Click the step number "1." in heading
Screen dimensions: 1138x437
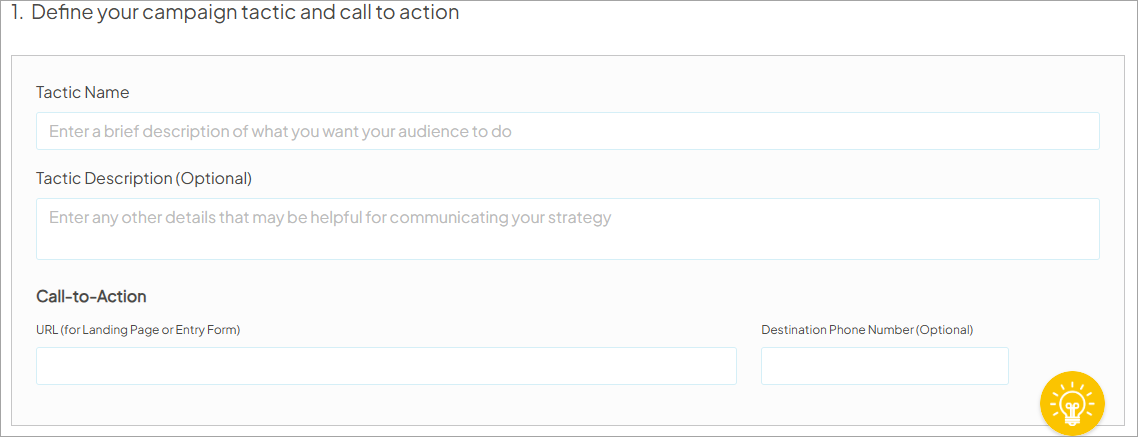click(17, 14)
